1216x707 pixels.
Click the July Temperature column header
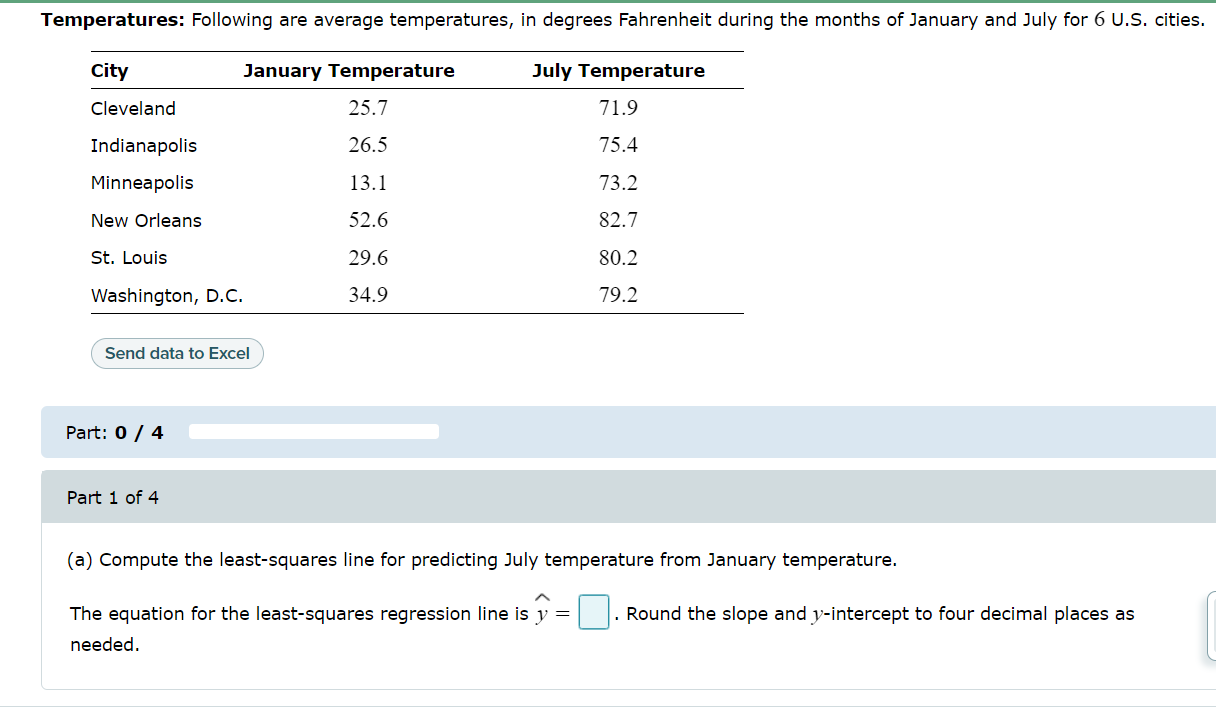[x=617, y=70]
